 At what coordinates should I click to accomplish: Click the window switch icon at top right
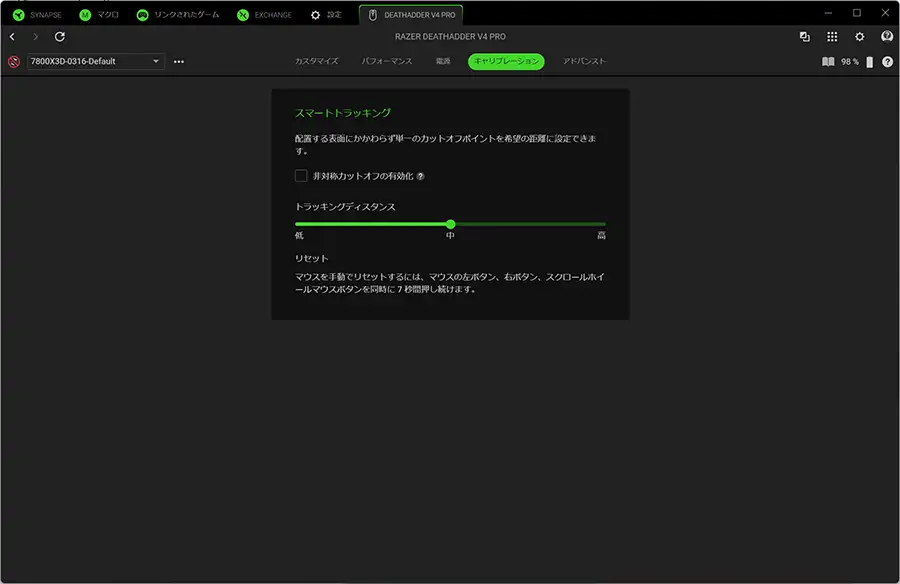click(805, 37)
